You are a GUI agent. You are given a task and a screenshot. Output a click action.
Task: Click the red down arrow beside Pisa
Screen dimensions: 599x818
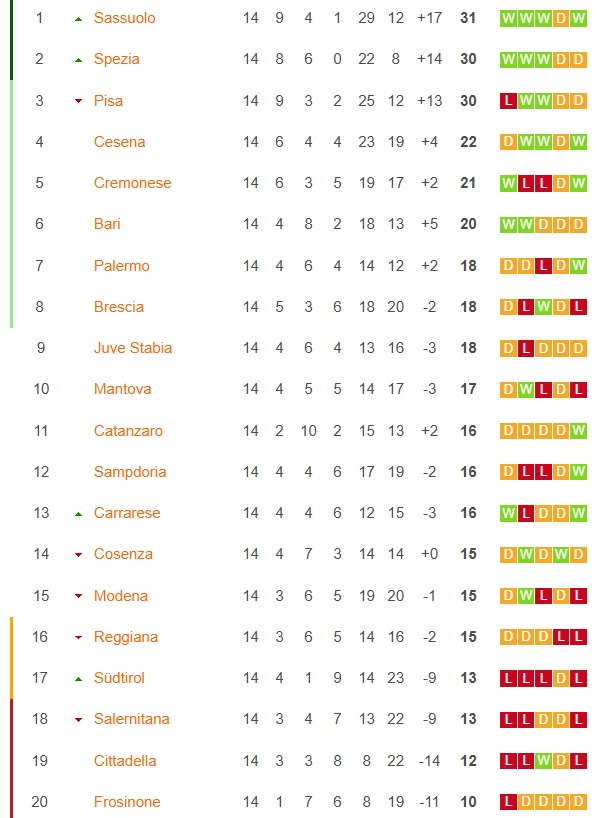78,101
